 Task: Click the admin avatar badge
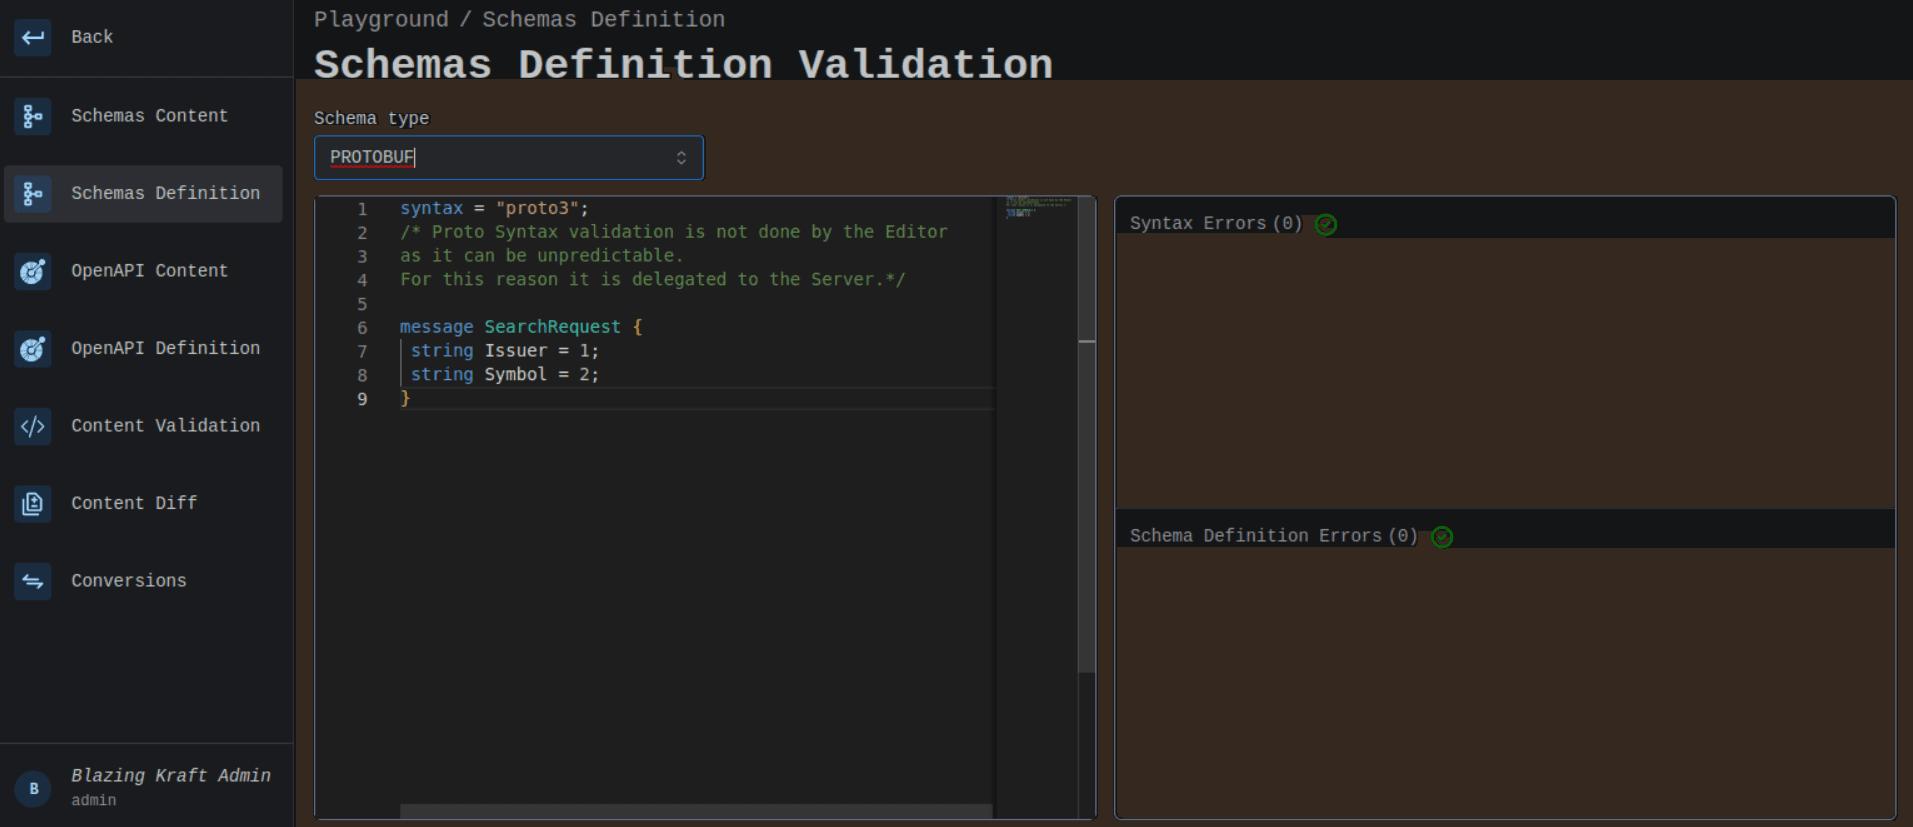[33, 788]
